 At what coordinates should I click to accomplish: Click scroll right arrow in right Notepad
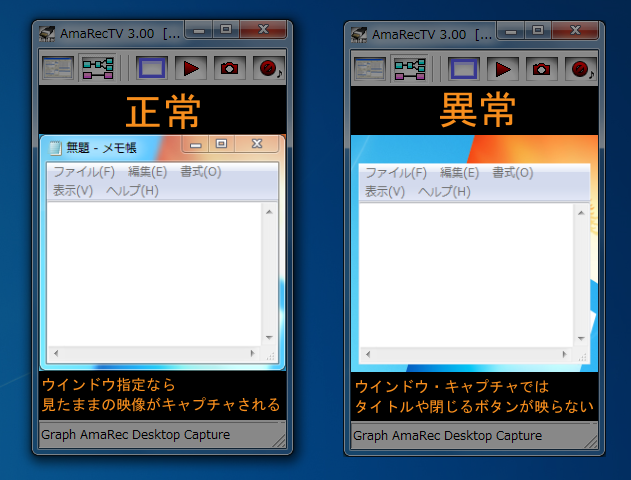(564, 354)
